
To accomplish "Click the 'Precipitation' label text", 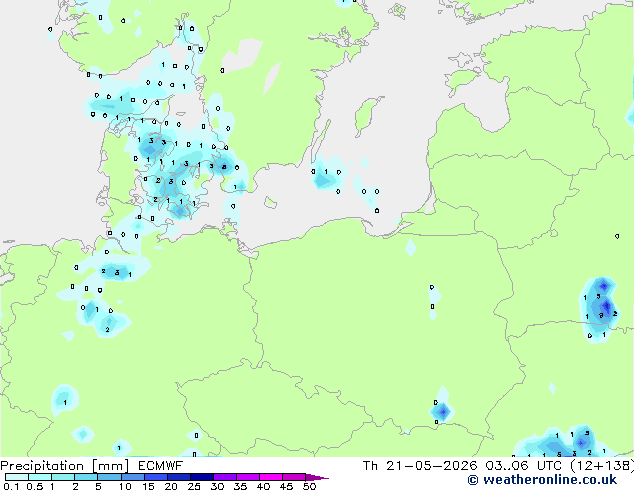I will (42, 466).
